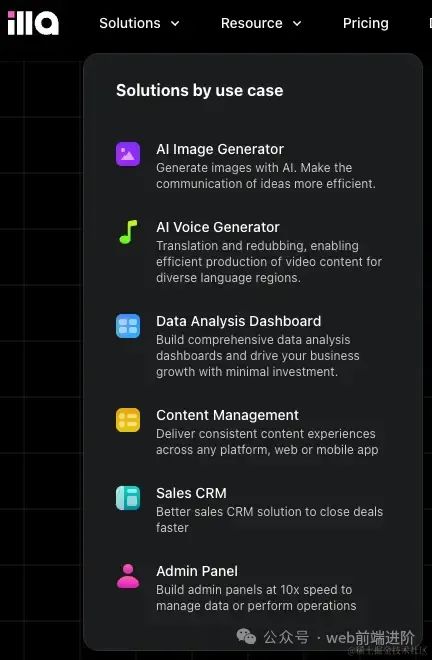Open the Sales CRM description text

[269, 519]
